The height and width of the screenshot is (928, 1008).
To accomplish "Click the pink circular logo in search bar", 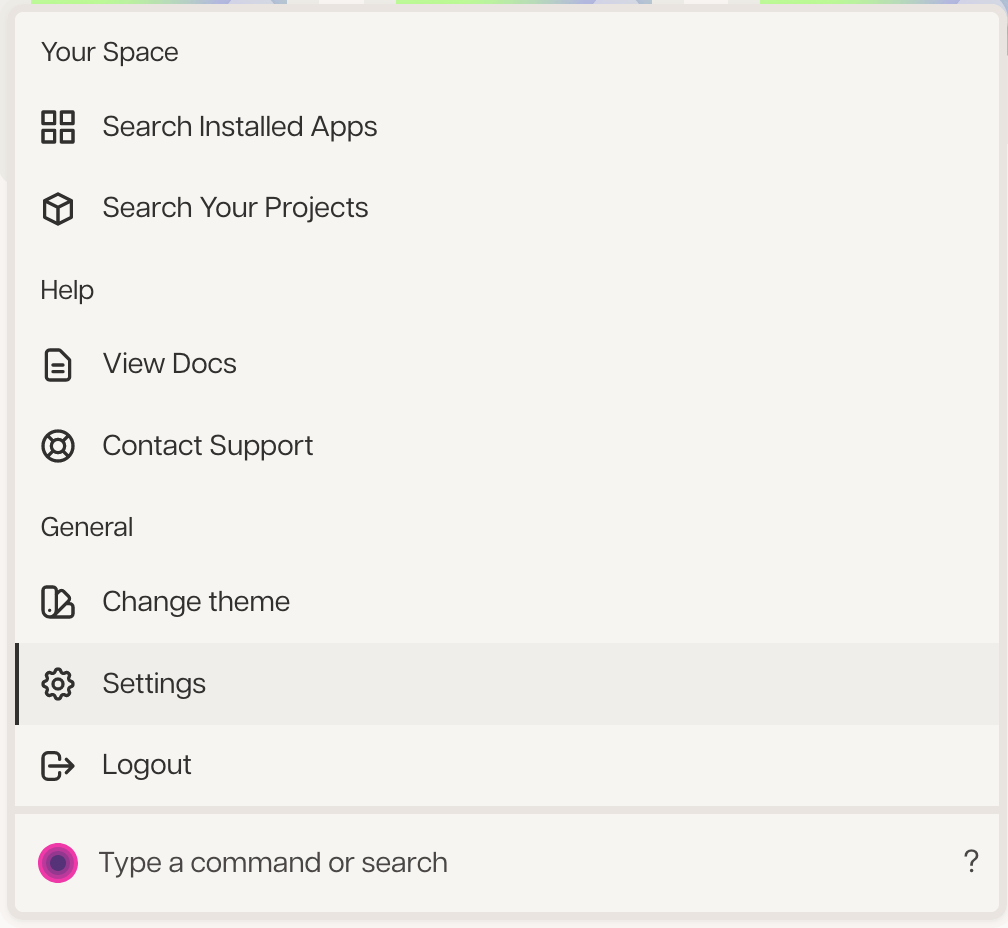I will 58,863.
